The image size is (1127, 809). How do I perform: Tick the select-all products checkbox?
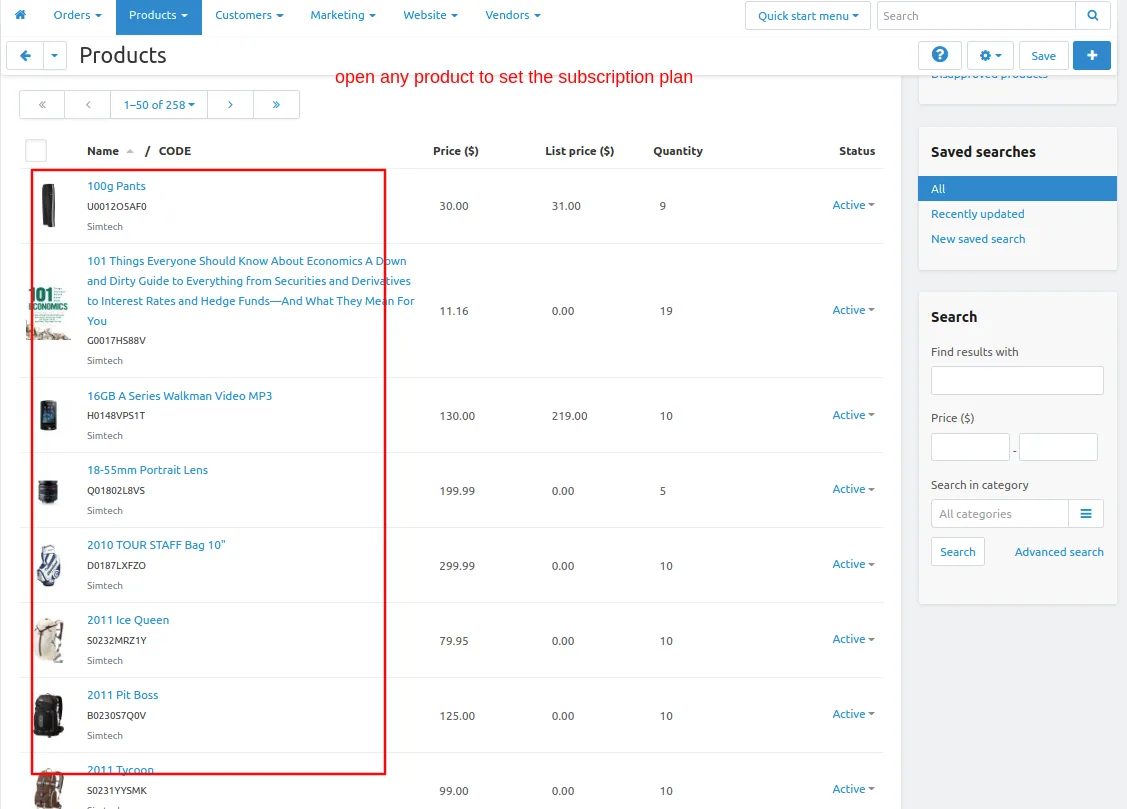point(36,151)
